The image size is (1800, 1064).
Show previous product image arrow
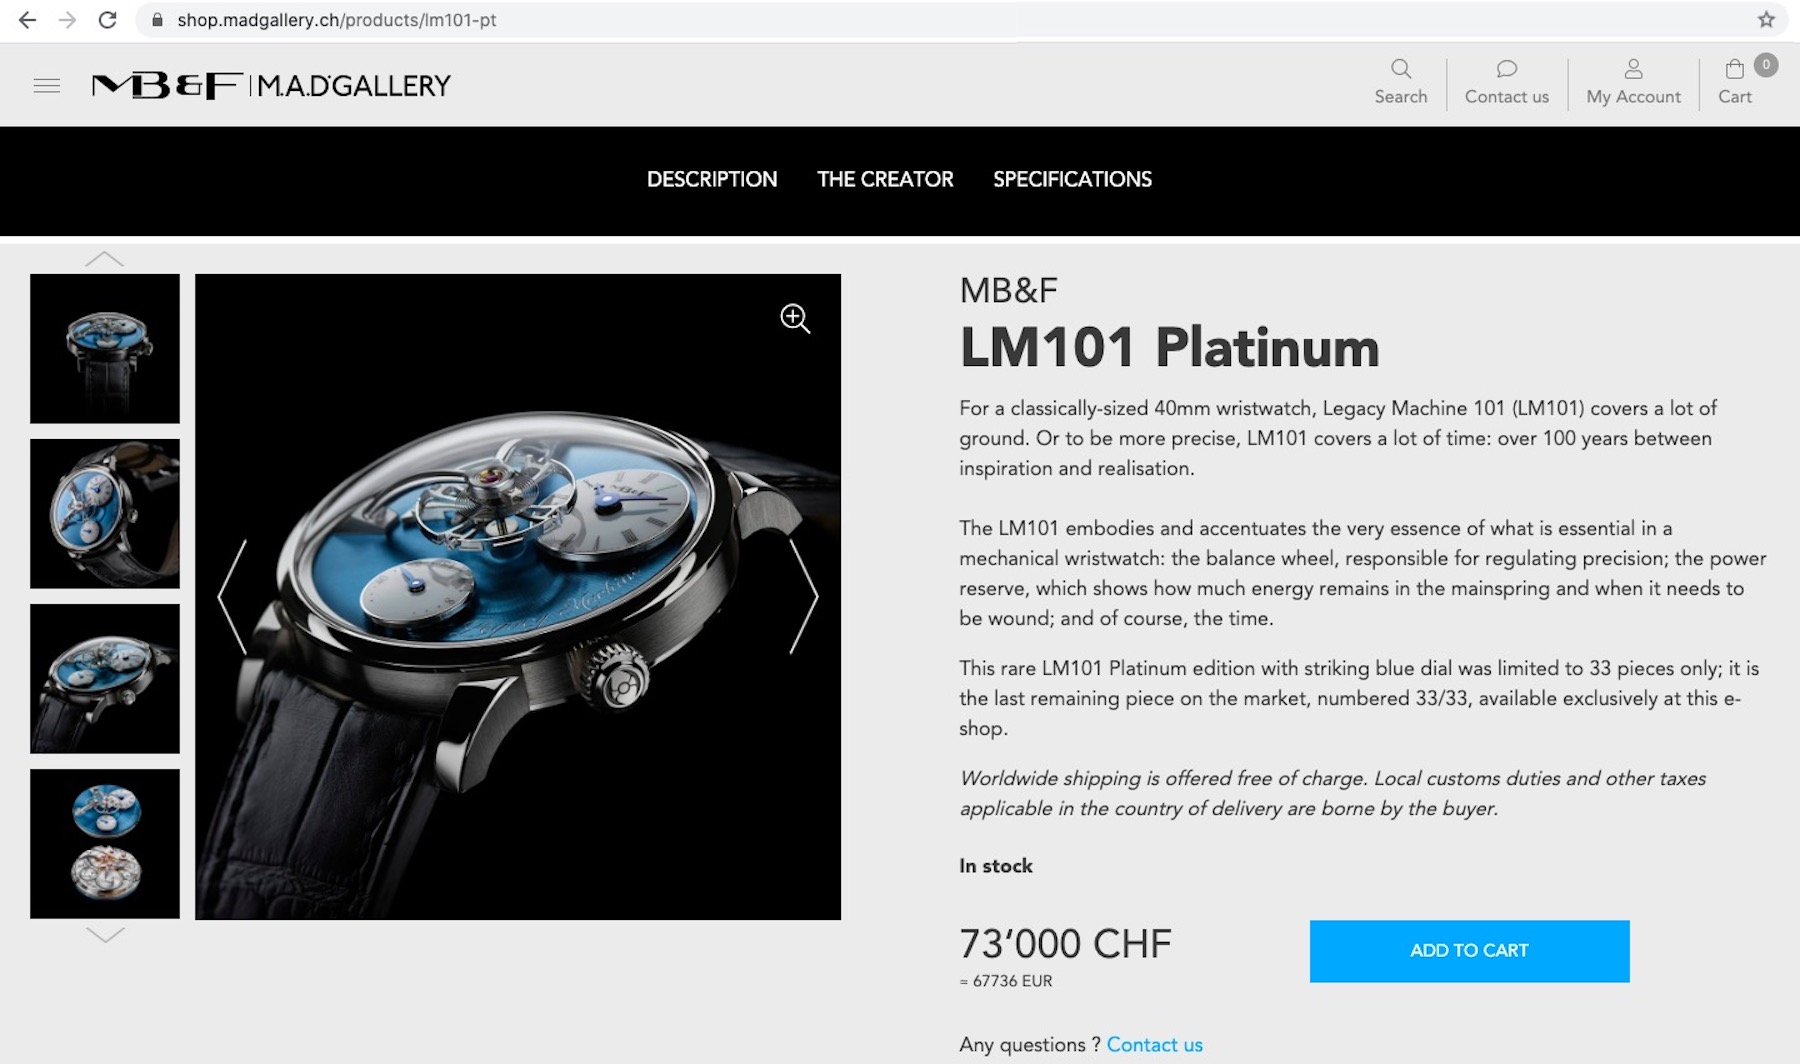[232, 597]
